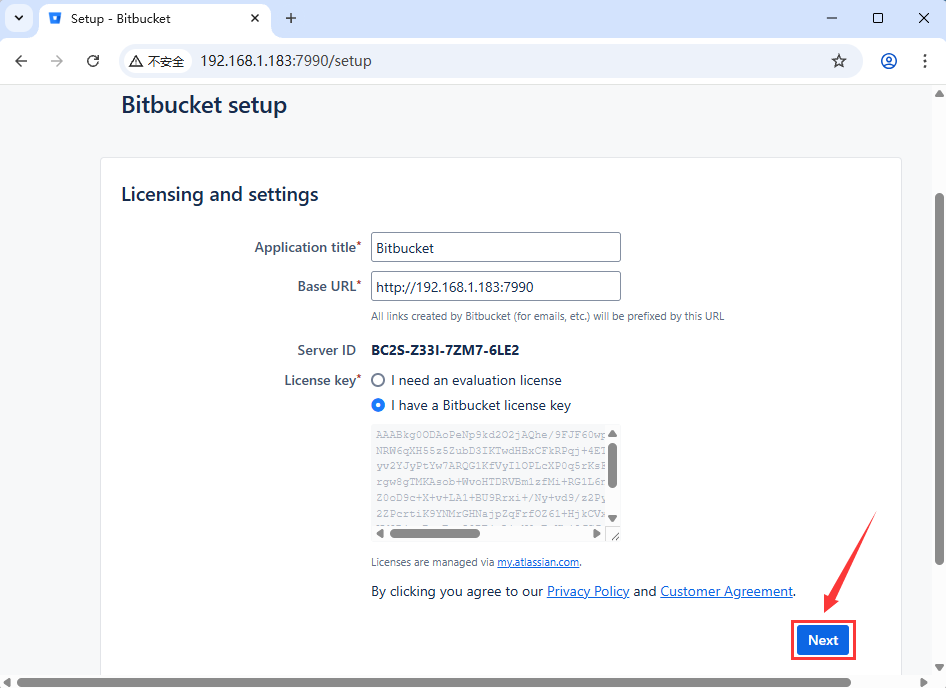Open the my.atlassian.com link

tap(538, 562)
